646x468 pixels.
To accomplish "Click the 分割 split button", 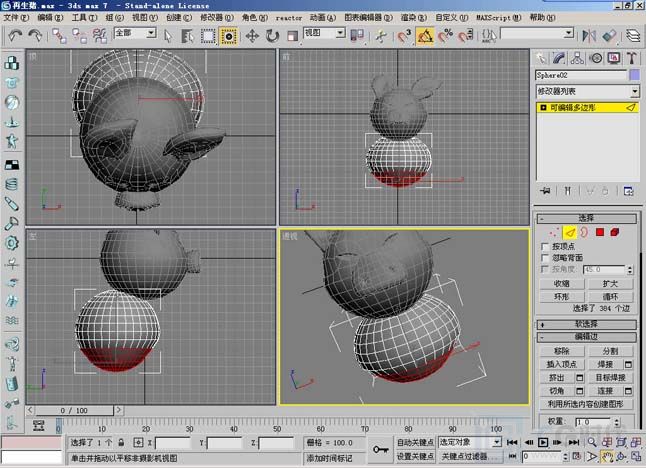I will (x=610, y=351).
